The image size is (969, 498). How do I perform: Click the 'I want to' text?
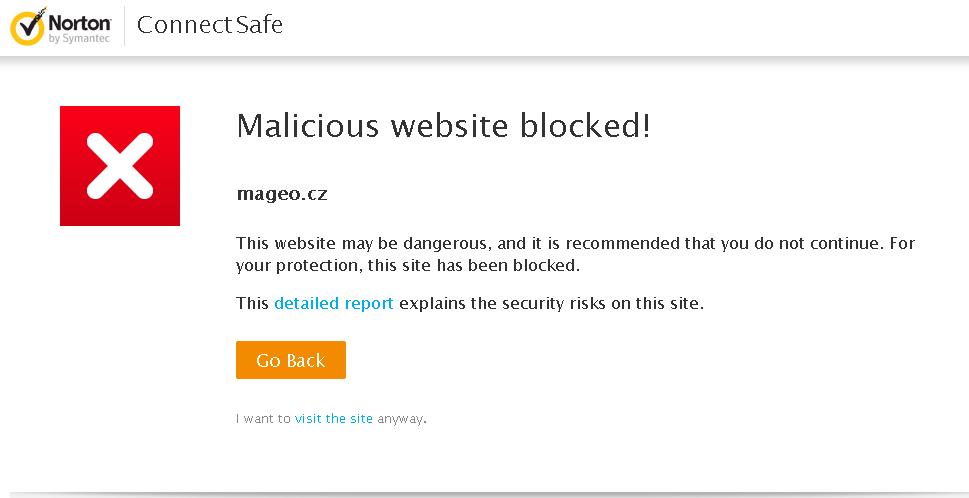click(x=263, y=418)
